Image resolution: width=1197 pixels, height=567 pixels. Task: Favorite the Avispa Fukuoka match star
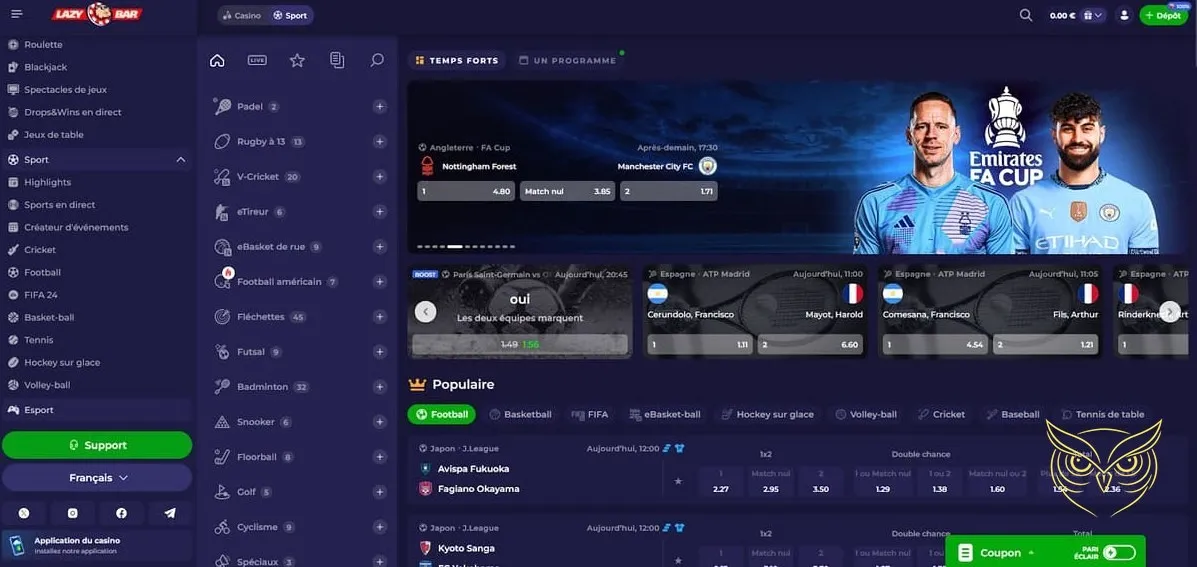678,481
